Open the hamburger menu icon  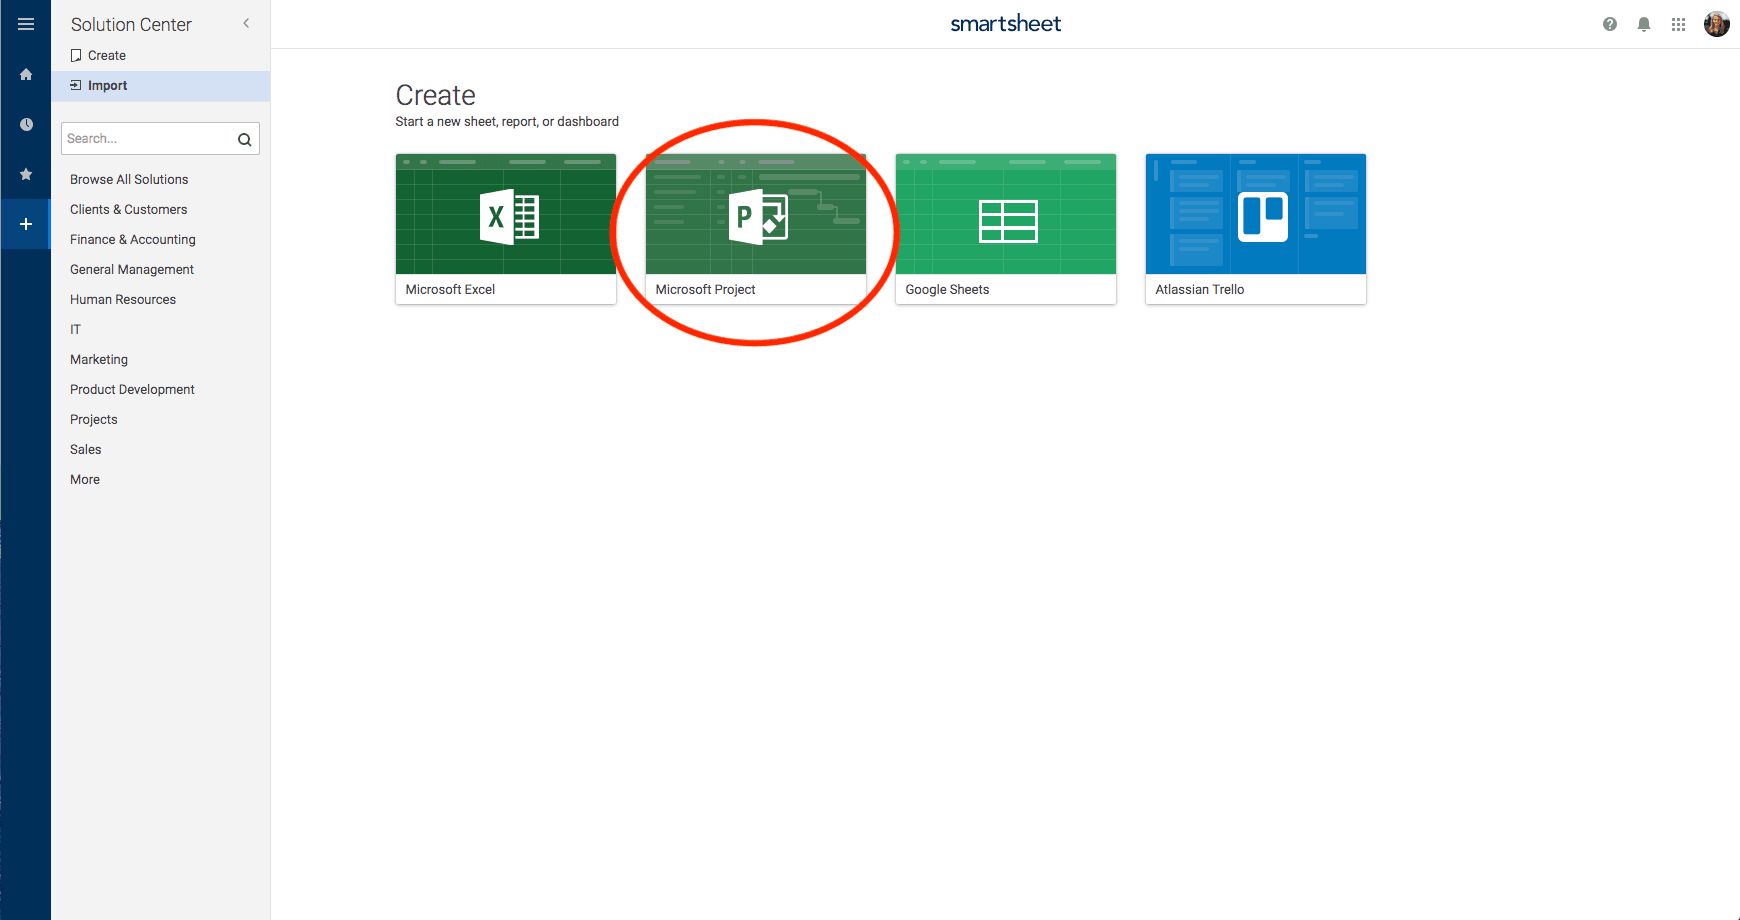tap(26, 24)
